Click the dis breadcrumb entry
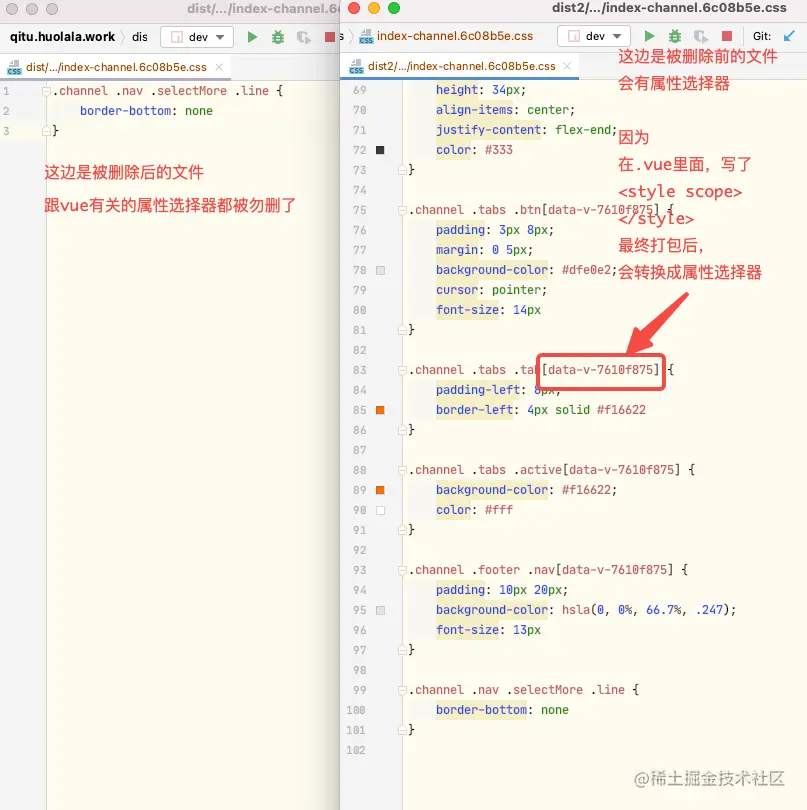The image size is (807, 810). (139, 37)
